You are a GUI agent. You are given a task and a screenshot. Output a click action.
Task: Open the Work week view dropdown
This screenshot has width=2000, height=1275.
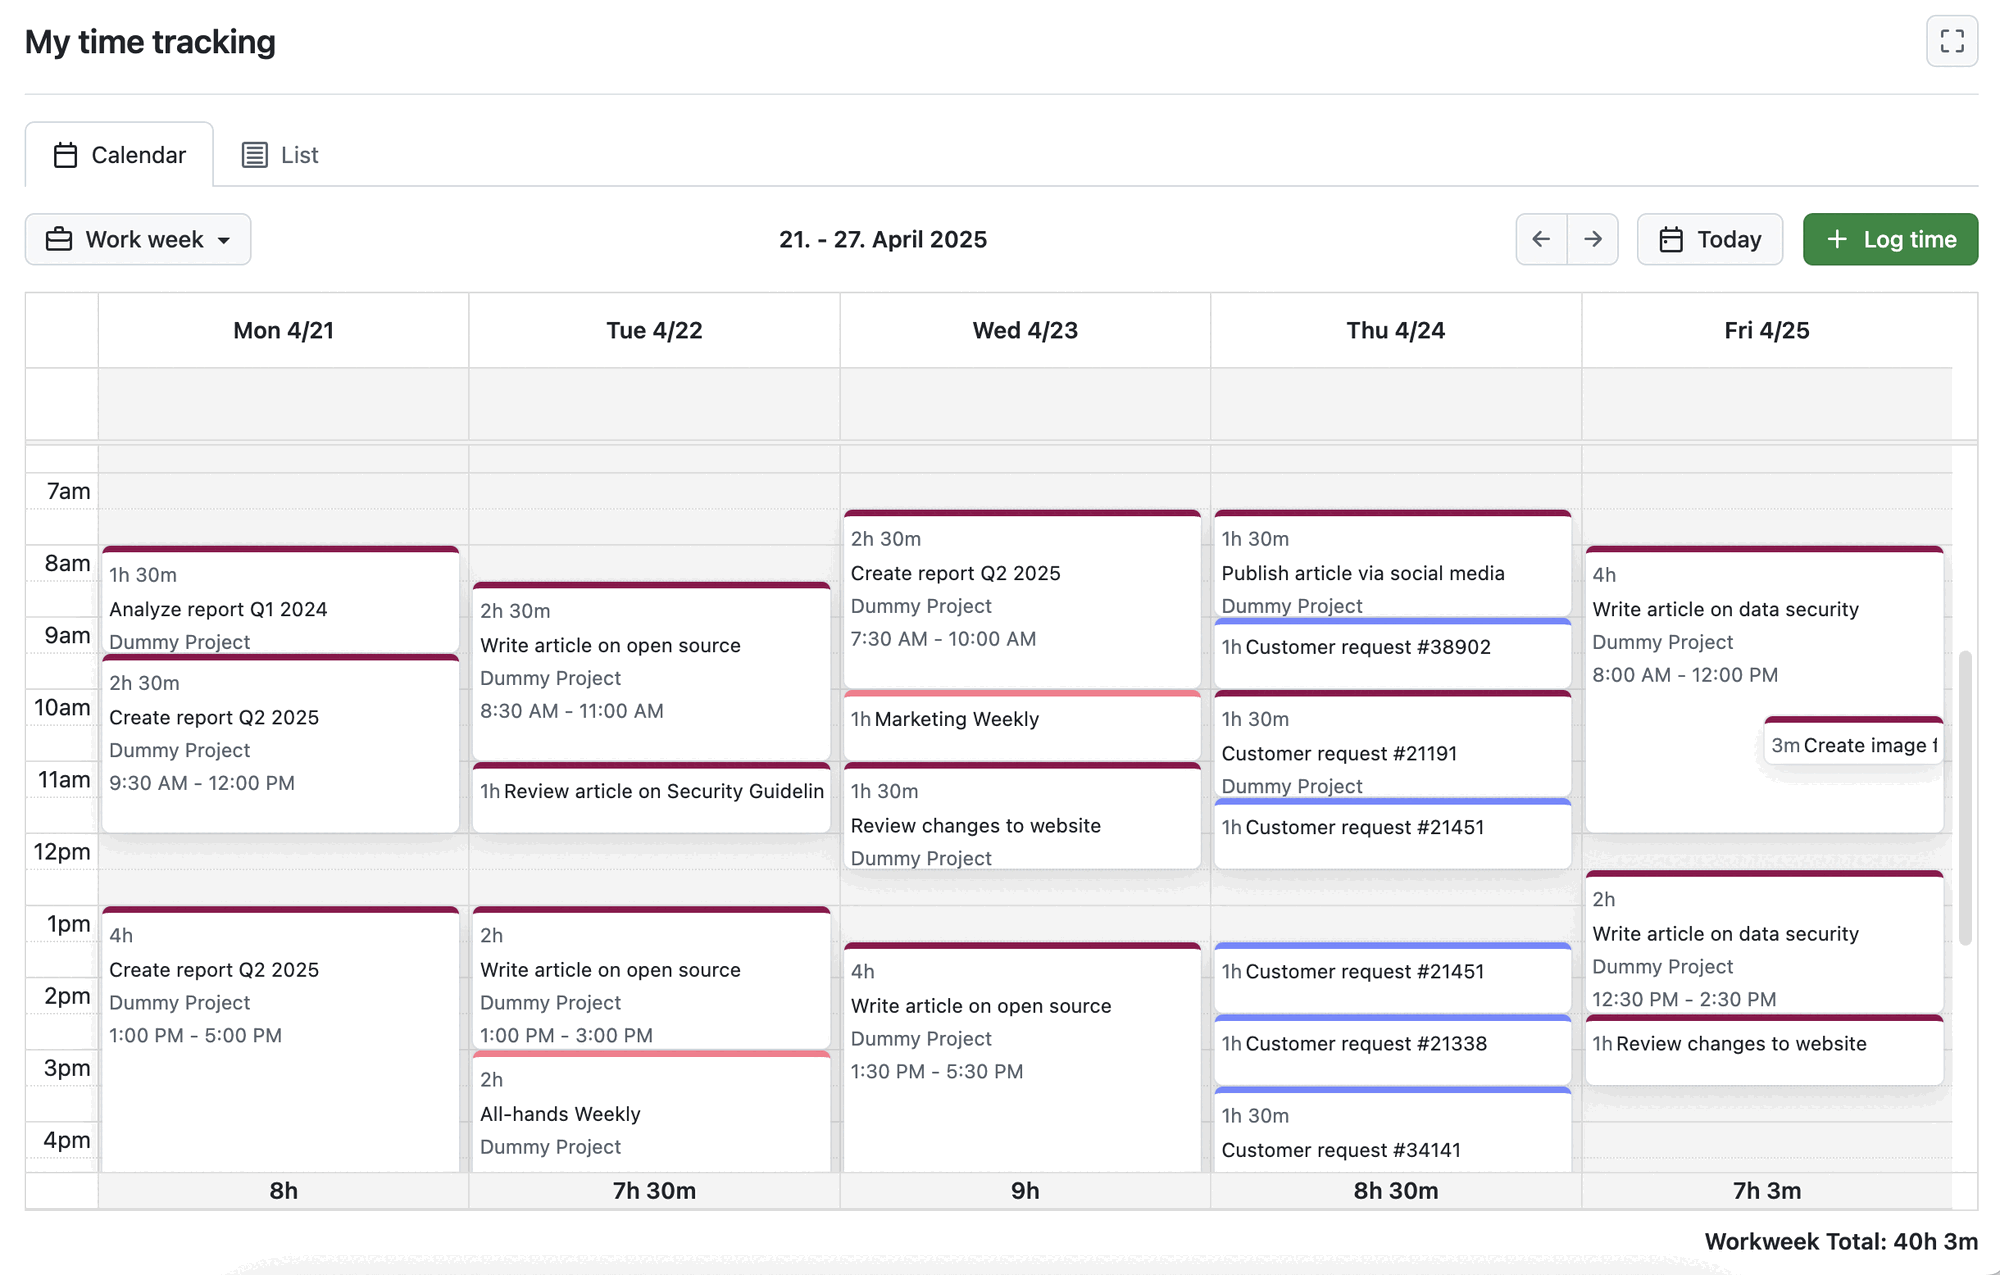point(137,239)
